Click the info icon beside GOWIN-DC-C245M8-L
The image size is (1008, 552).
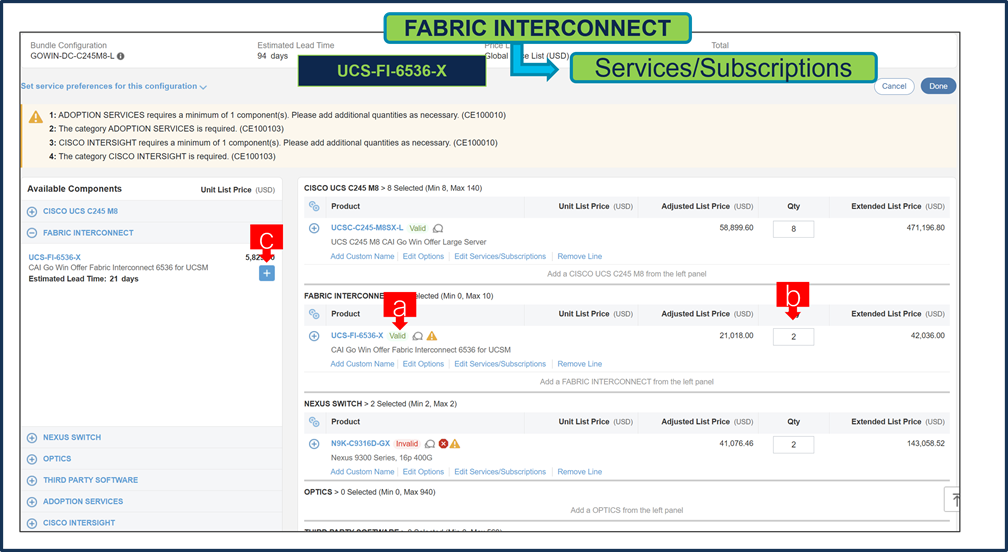coord(121,57)
